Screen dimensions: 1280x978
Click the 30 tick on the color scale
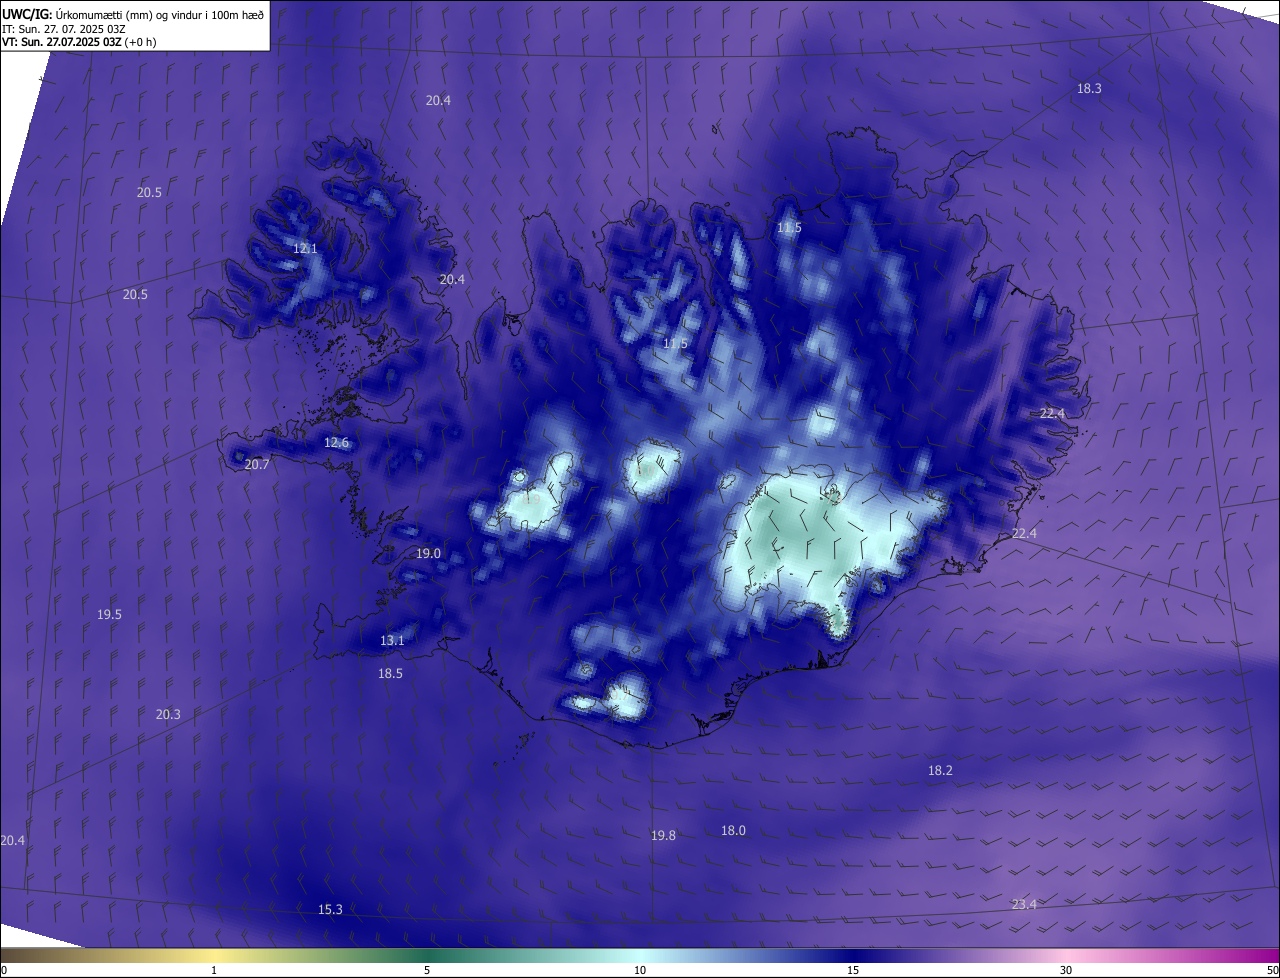point(1066,970)
